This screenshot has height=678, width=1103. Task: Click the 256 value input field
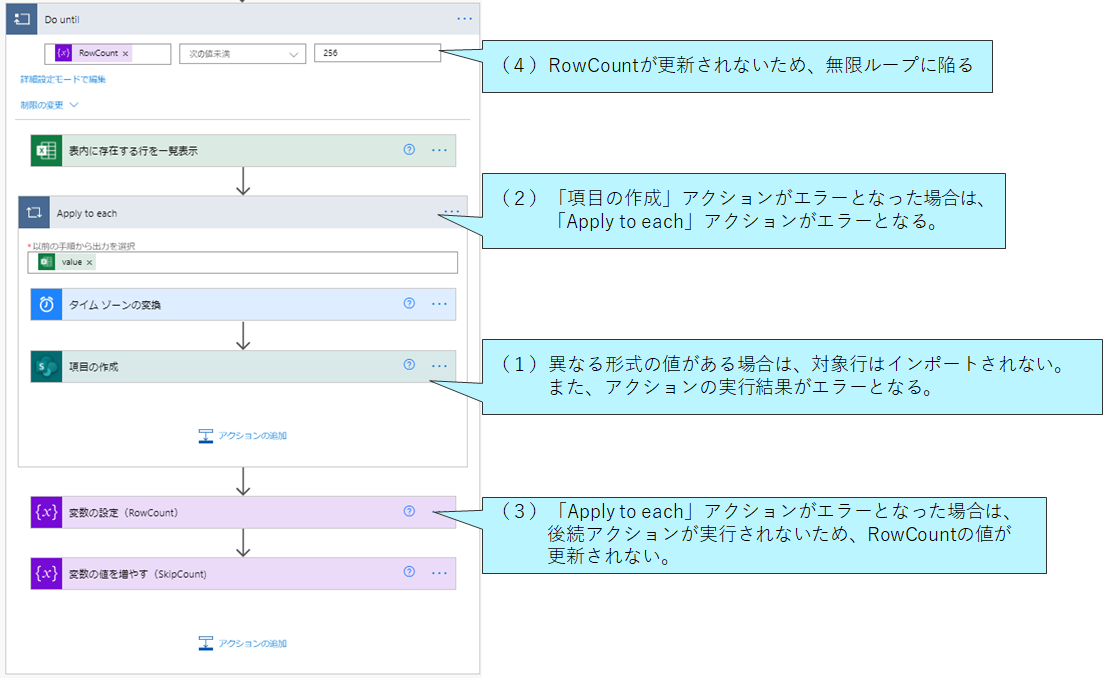(x=377, y=53)
